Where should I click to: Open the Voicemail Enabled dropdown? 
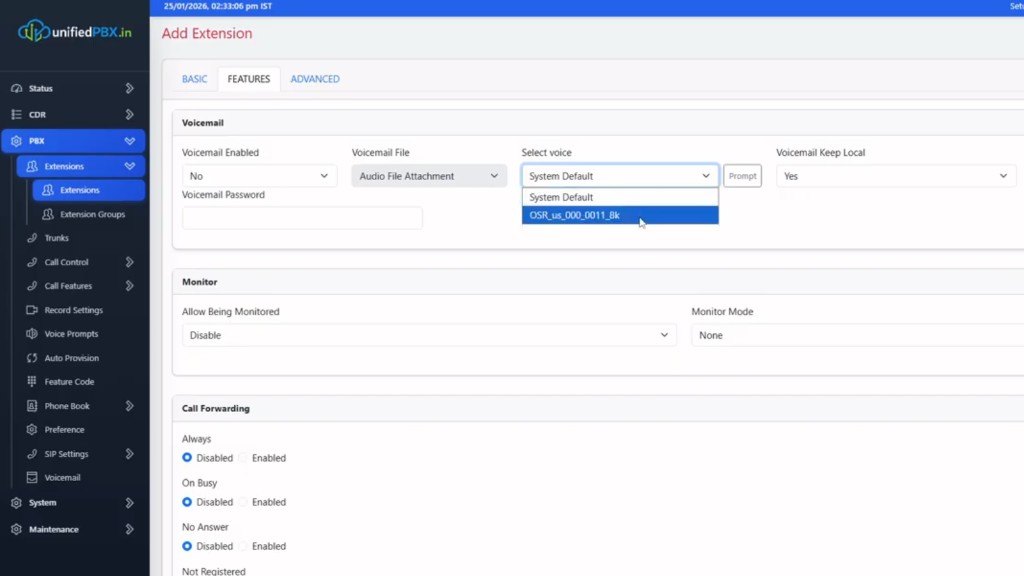(259, 176)
